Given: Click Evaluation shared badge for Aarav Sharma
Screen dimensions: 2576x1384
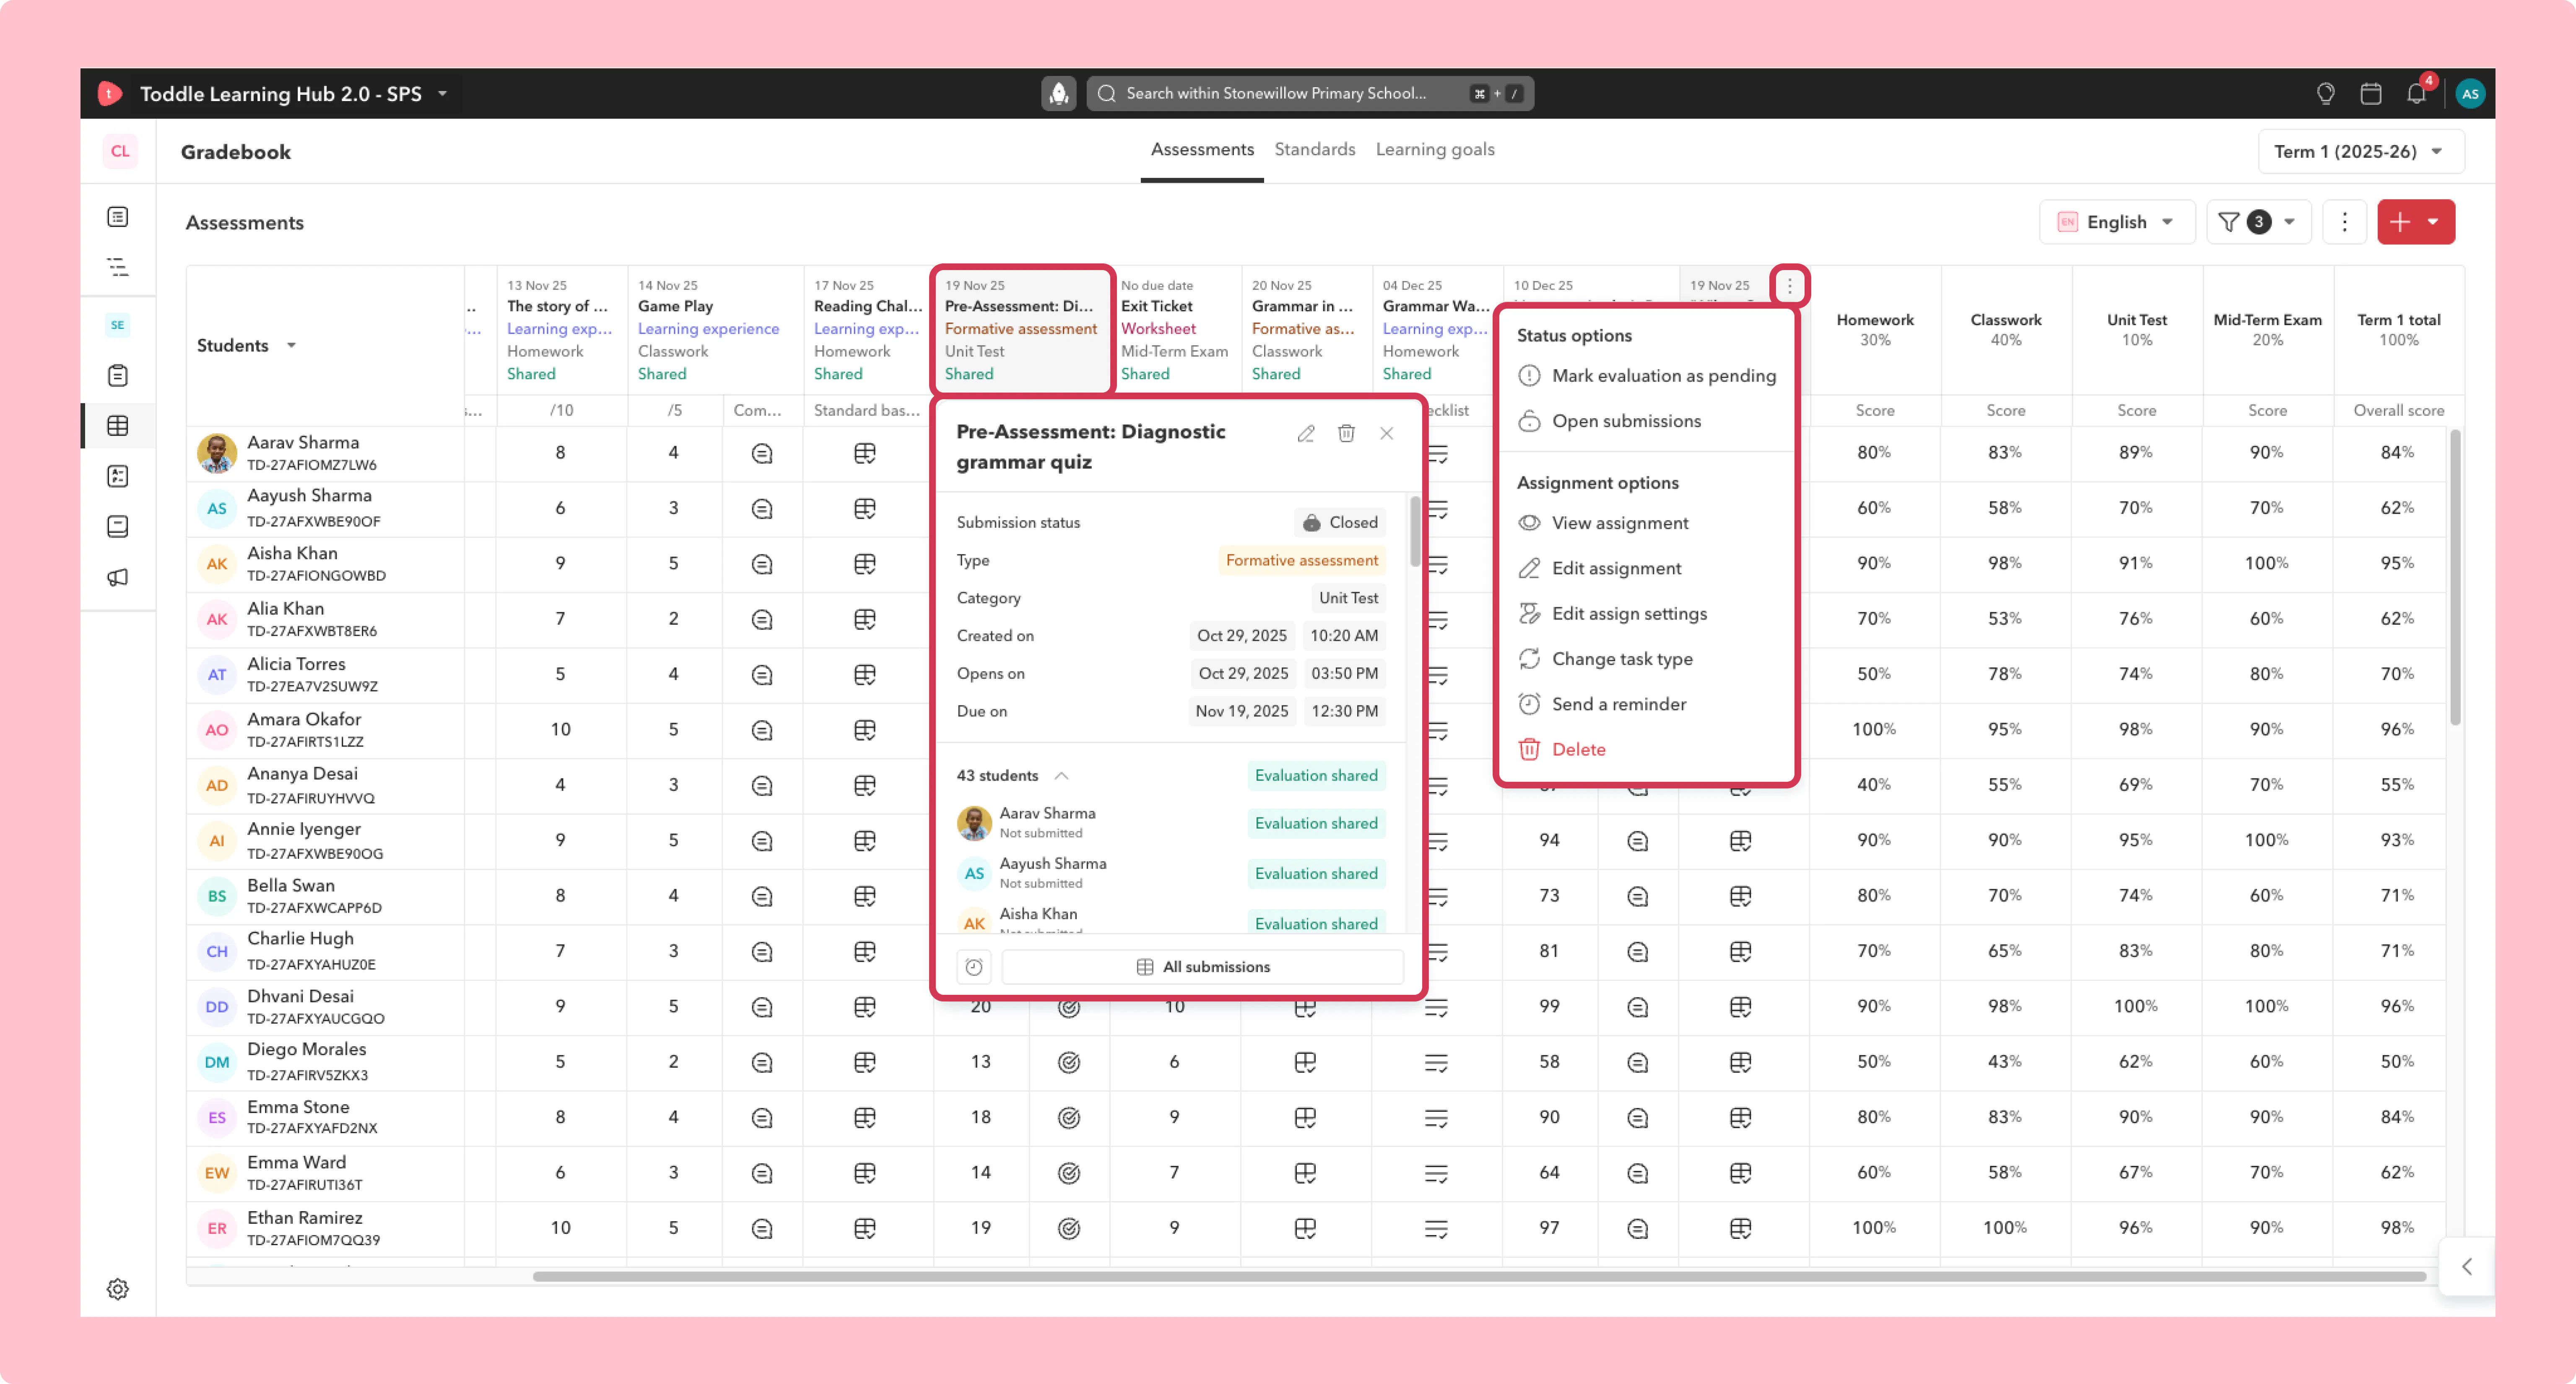Looking at the screenshot, I should point(1316,824).
